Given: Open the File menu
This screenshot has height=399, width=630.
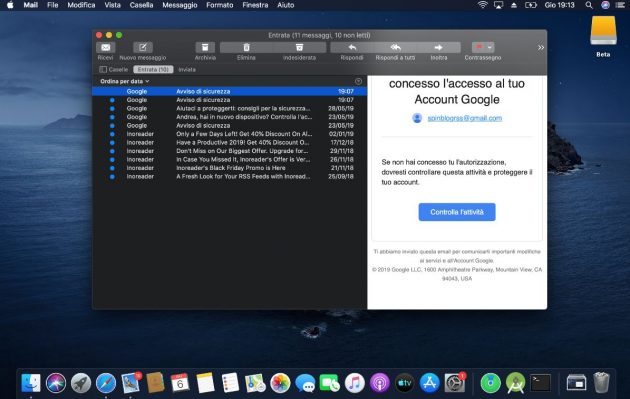Looking at the screenshot, I should [x=52, y=5].
